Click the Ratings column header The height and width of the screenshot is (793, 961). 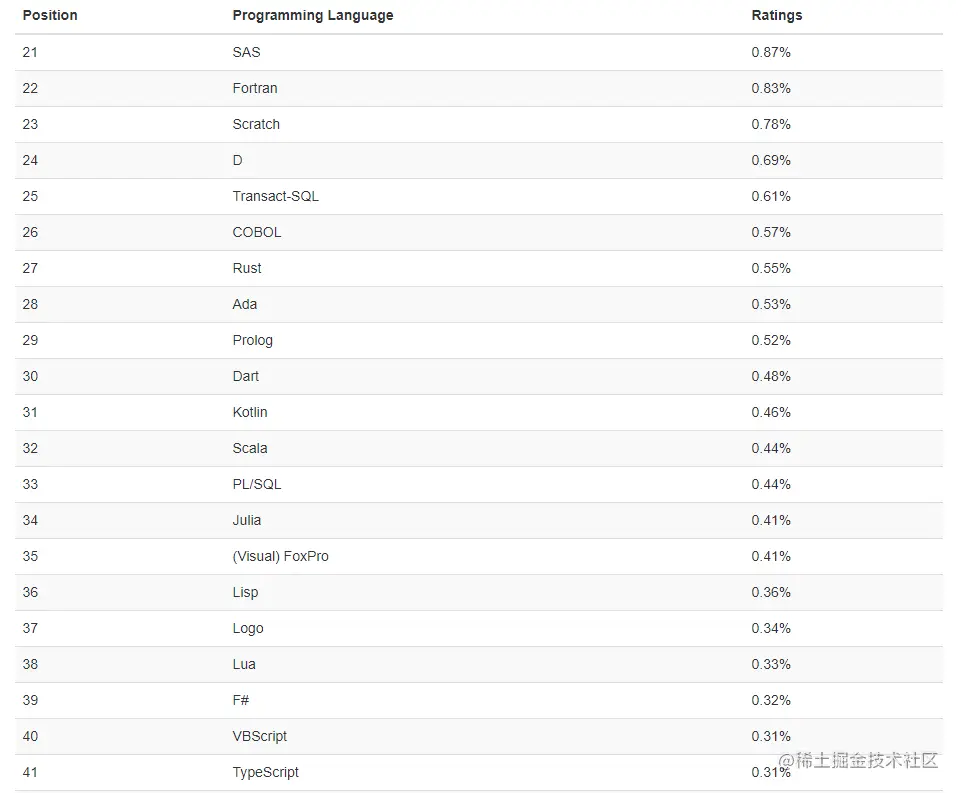pyautogui.click(x=777, y=15)
